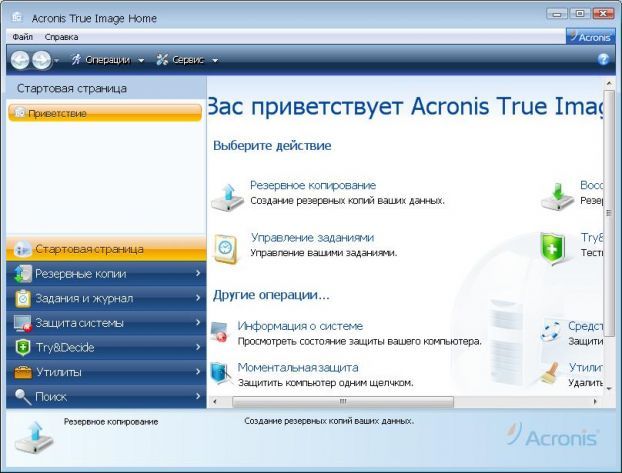Open Help with the blue question icon
This screenshot has height=473, width=622.
[x=603, y=60]
